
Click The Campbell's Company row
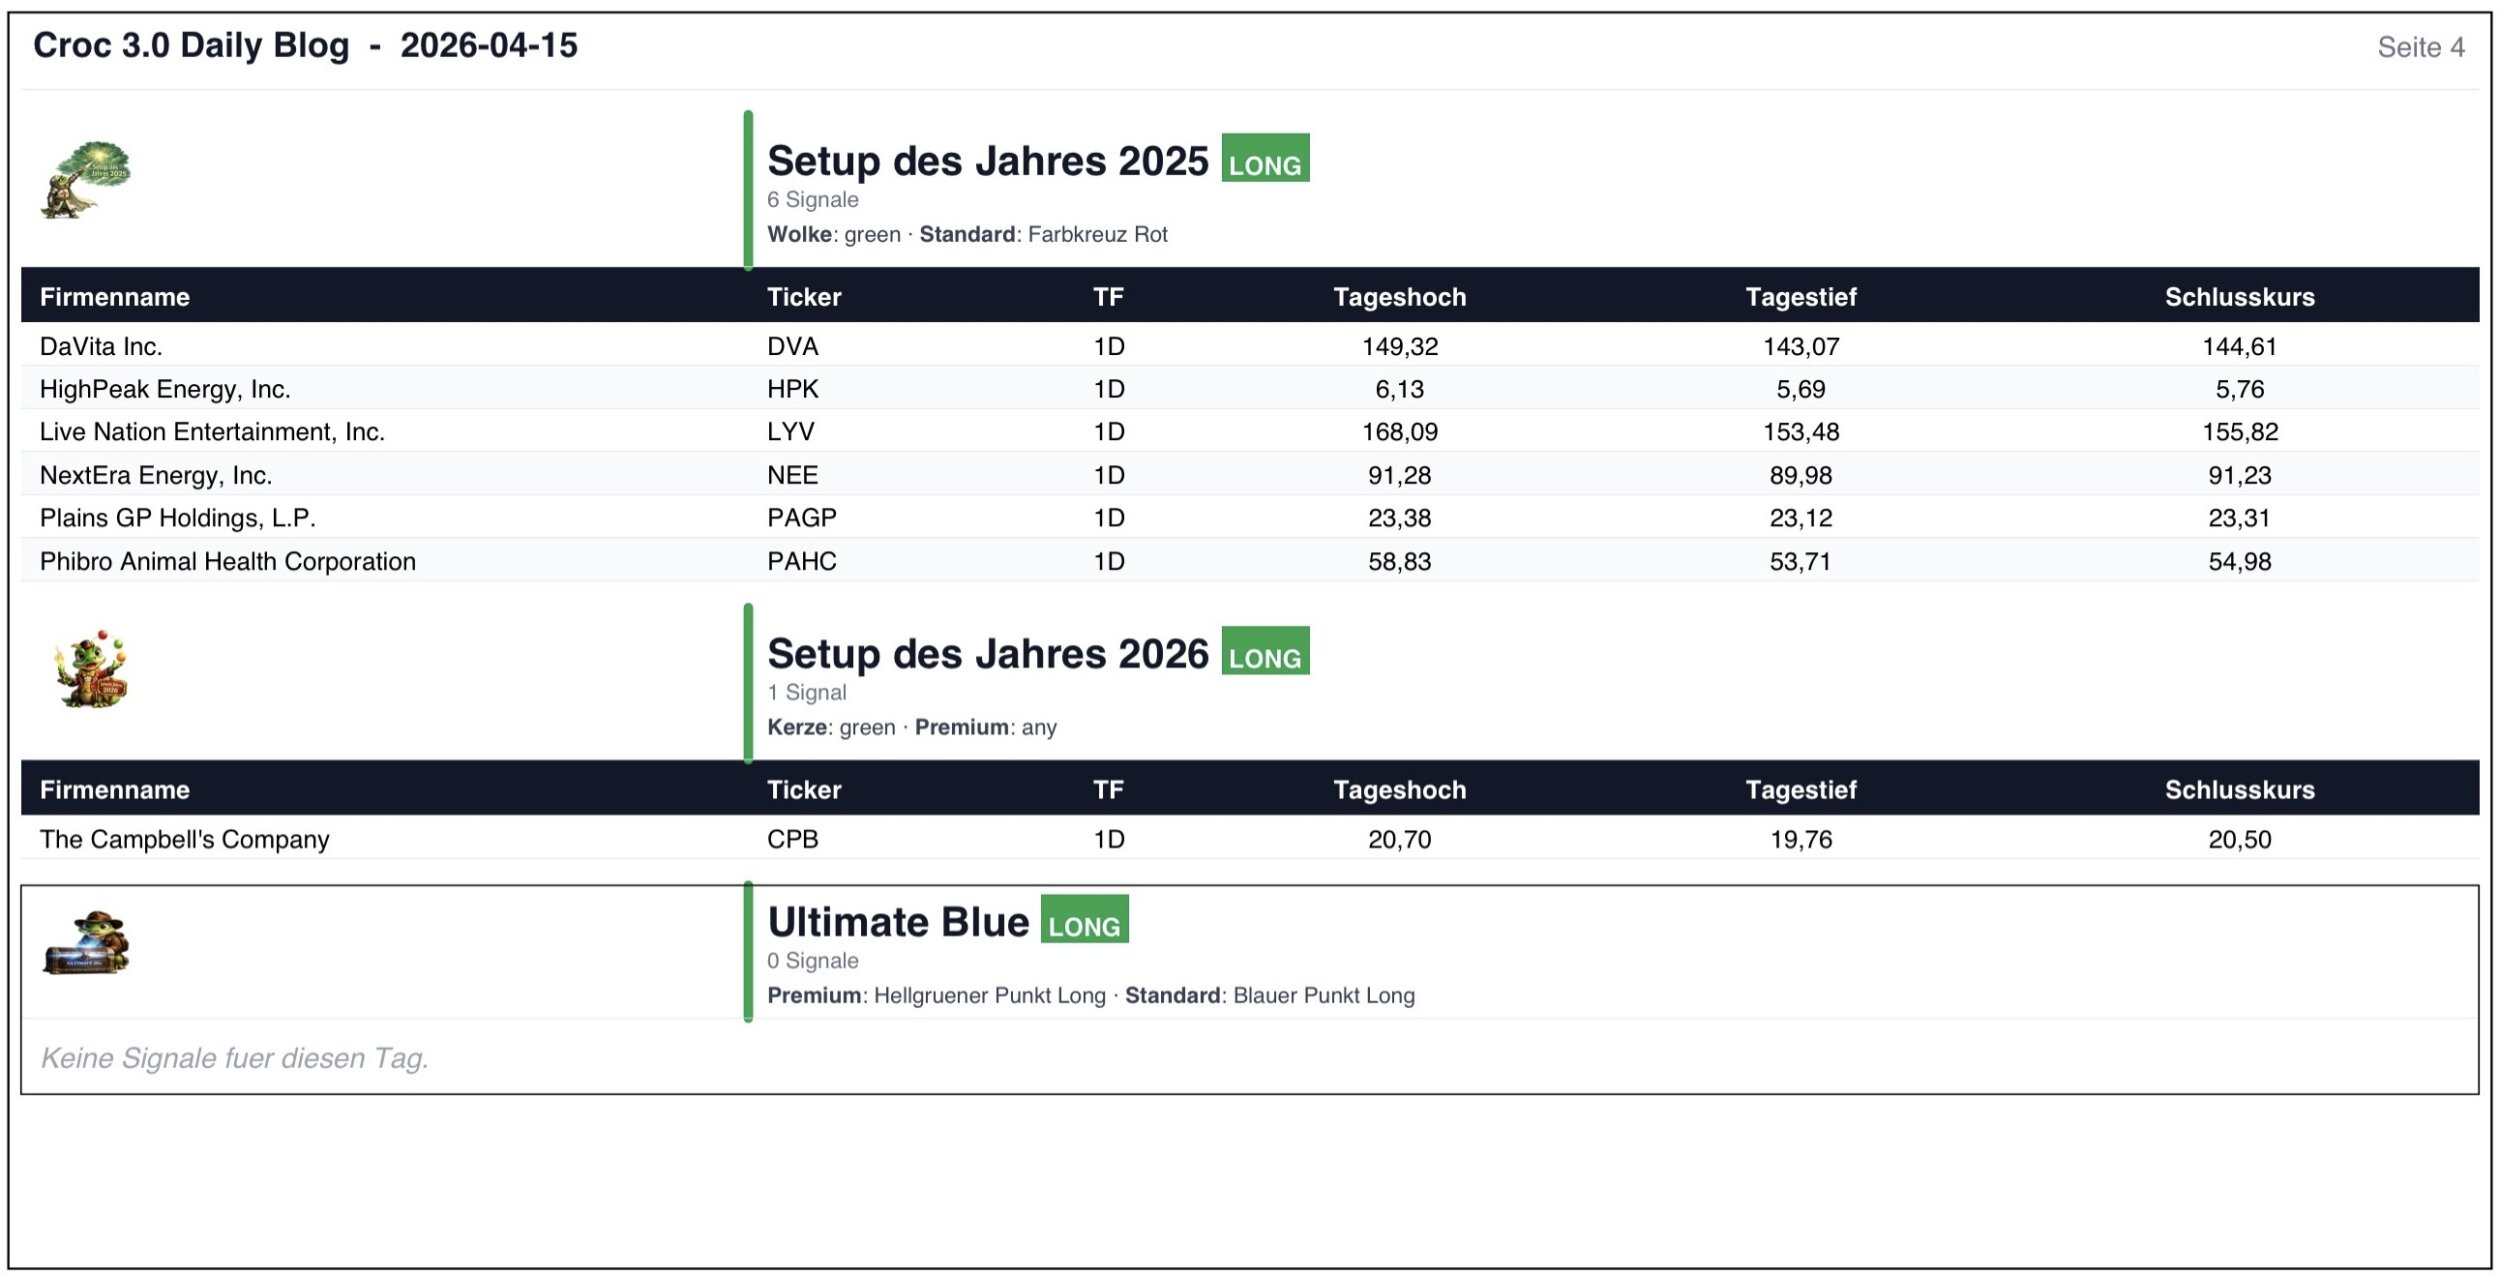click(184, 839)
